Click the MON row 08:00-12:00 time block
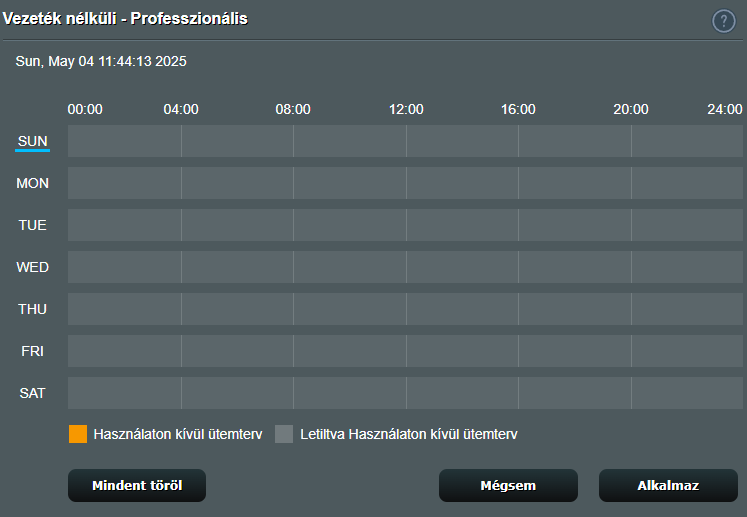Viewport: 747px width, 517px height. click(350, 183)
